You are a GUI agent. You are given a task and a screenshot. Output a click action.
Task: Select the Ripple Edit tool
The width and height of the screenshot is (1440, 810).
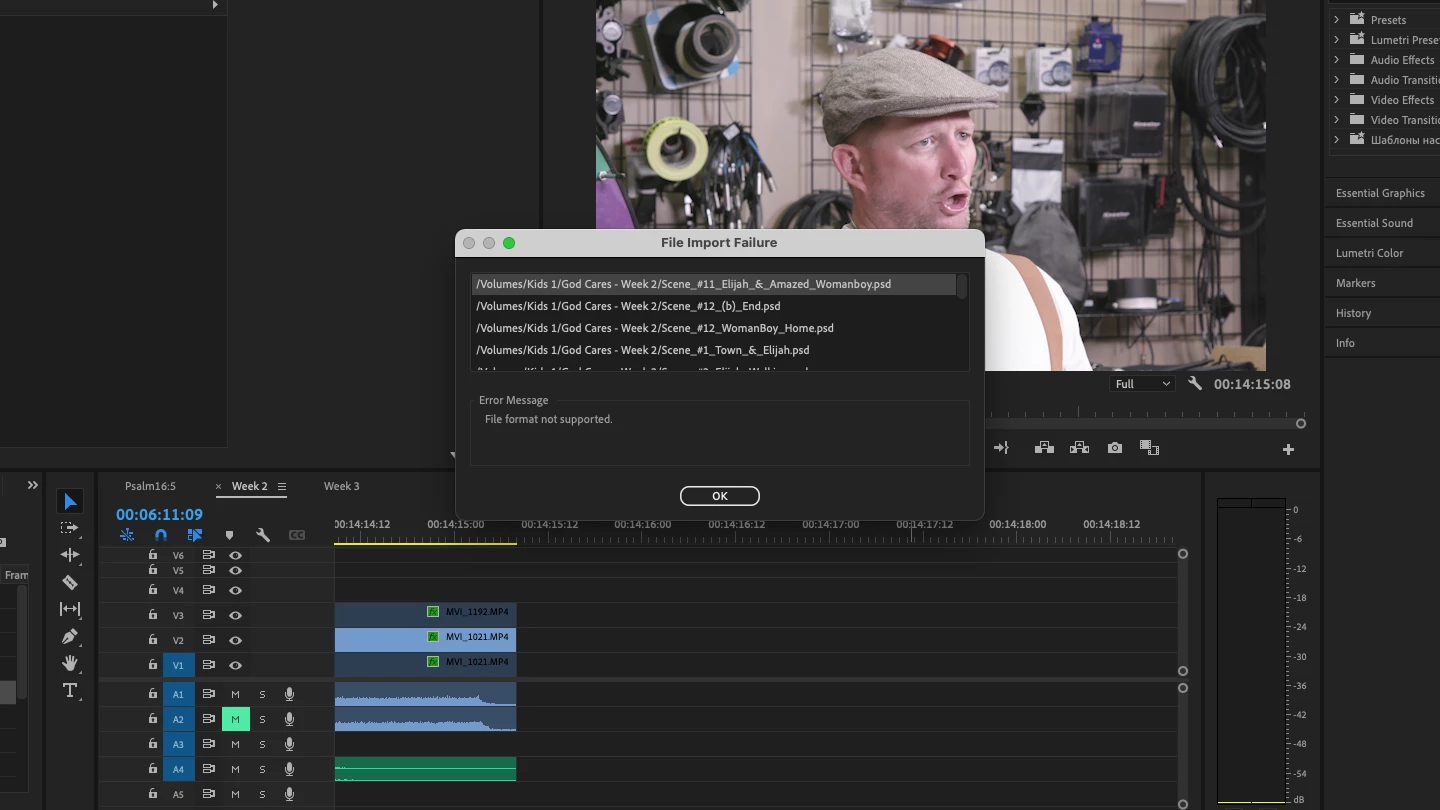[x=70, y=555]
